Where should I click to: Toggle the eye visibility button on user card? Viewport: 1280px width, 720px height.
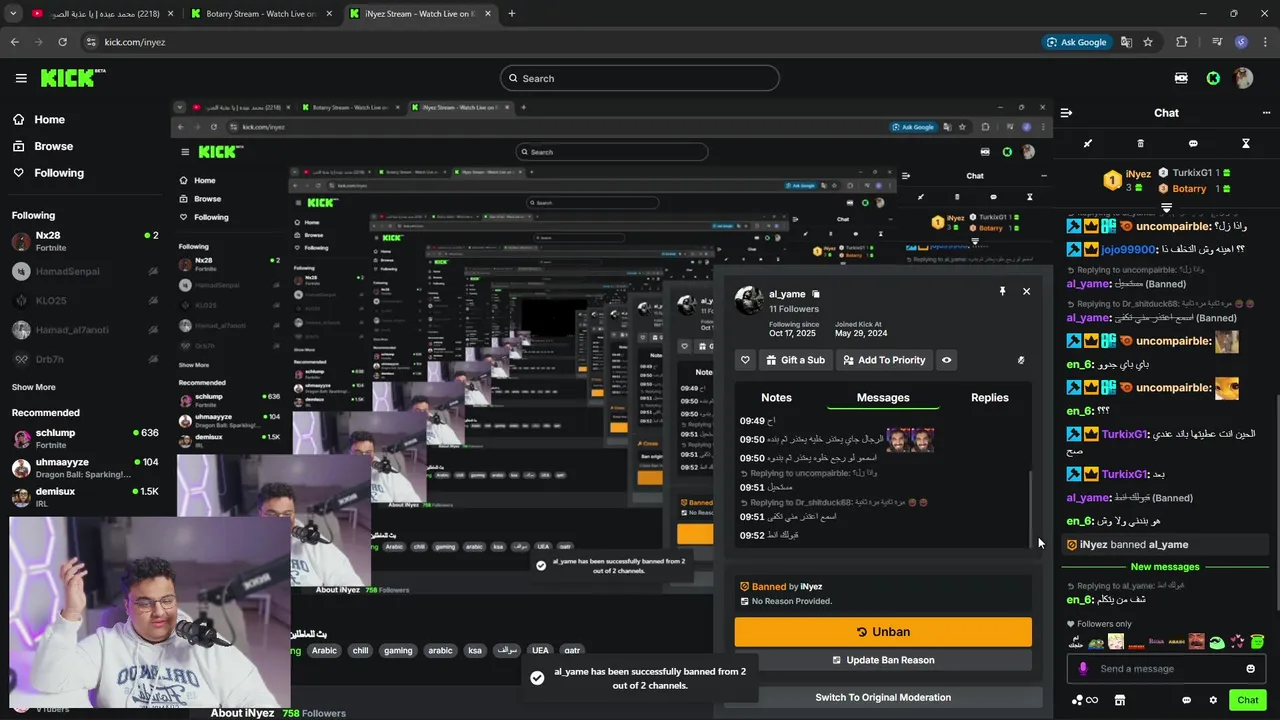coord(946,360)
